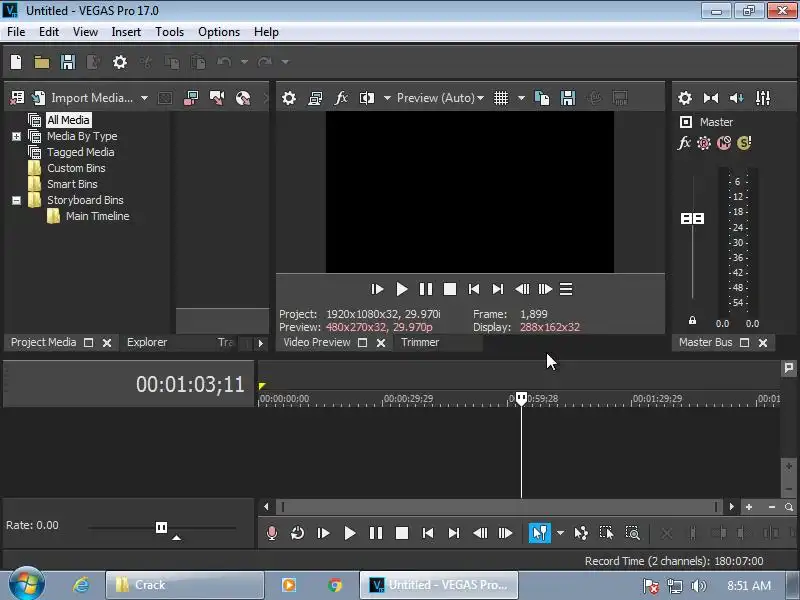The height and width of the screenshot is (600, 800).
Task: Switch to Video Preview tab
Action: (x=317, y=342)
